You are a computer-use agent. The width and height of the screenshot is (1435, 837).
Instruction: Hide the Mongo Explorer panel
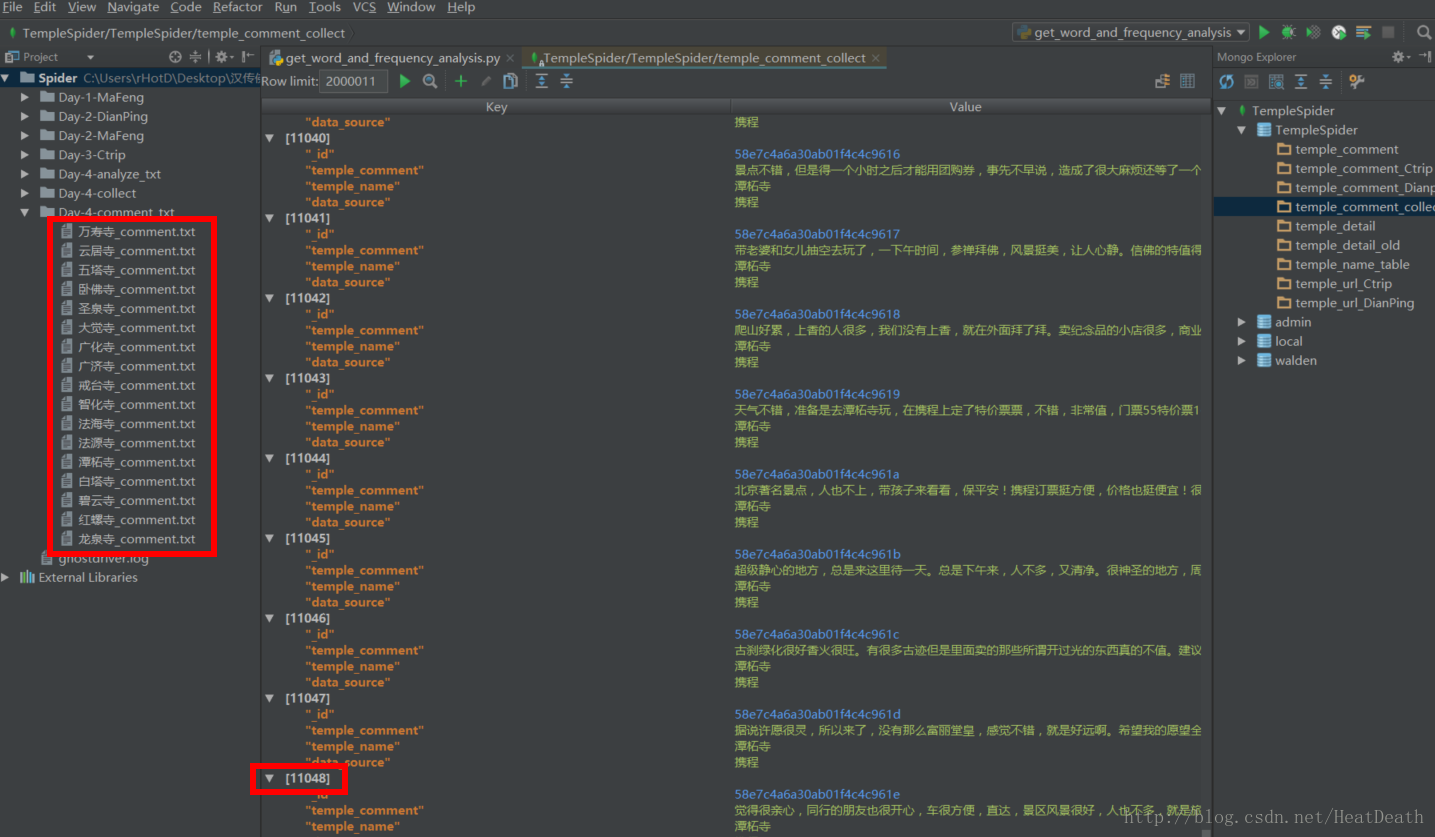(1425, 57)
